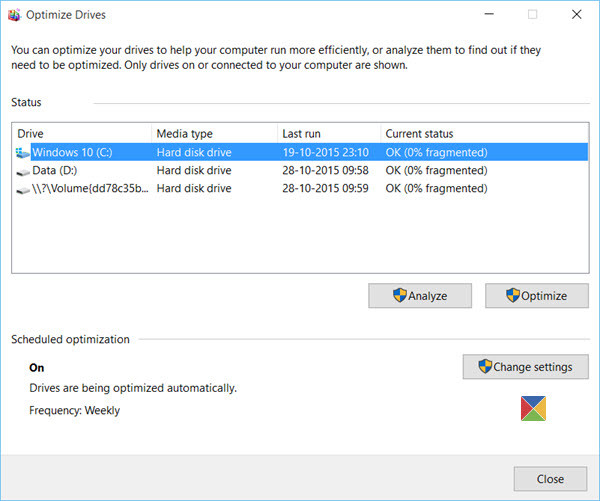Open Change settings for scheduled optimization
Screen dimensions: 600x501
point(525,367)
